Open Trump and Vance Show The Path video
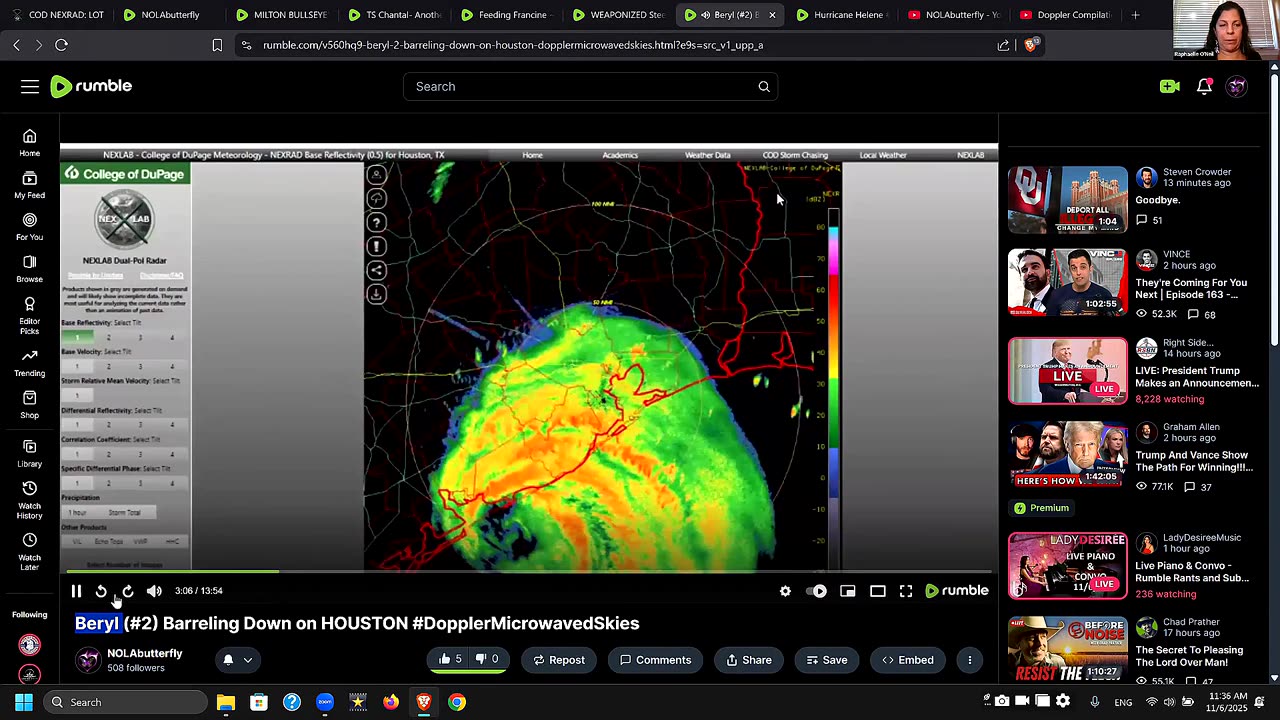The height and width of the screenshot is (720, 1280). pyautogui.click(x=1067, y=455)
